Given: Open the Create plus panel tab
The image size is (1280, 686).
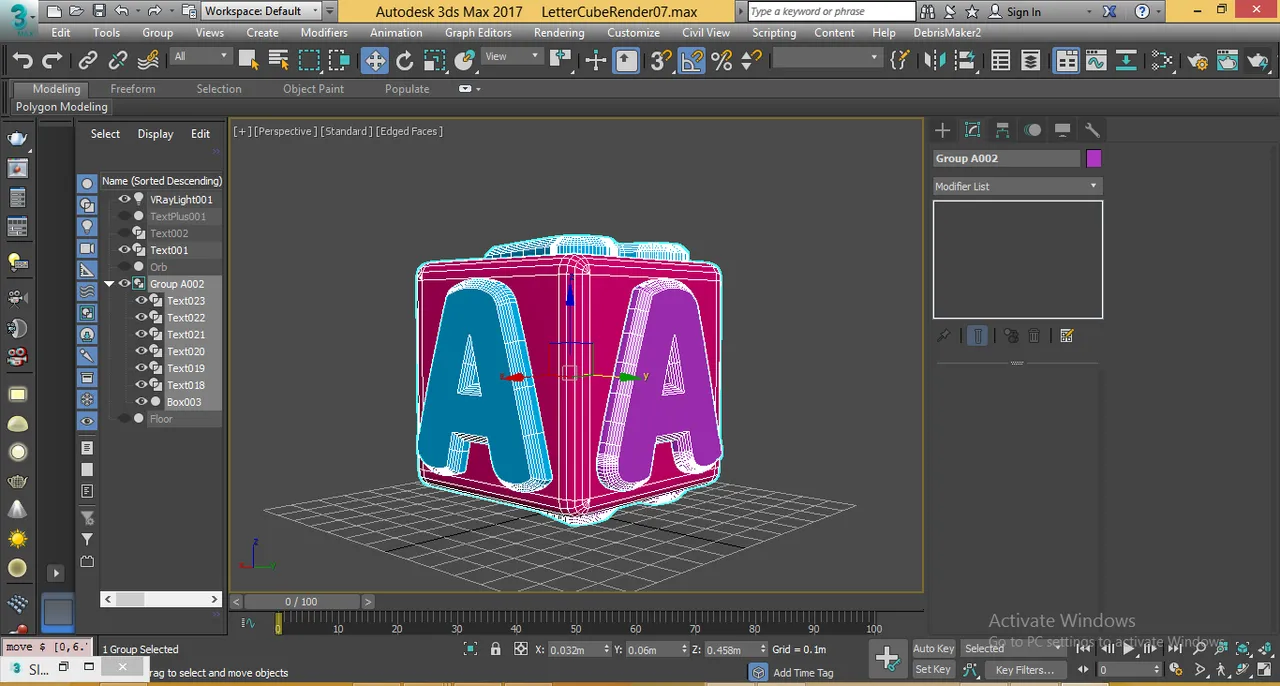Looking at the screenshot, I should [x=942, y=130].
